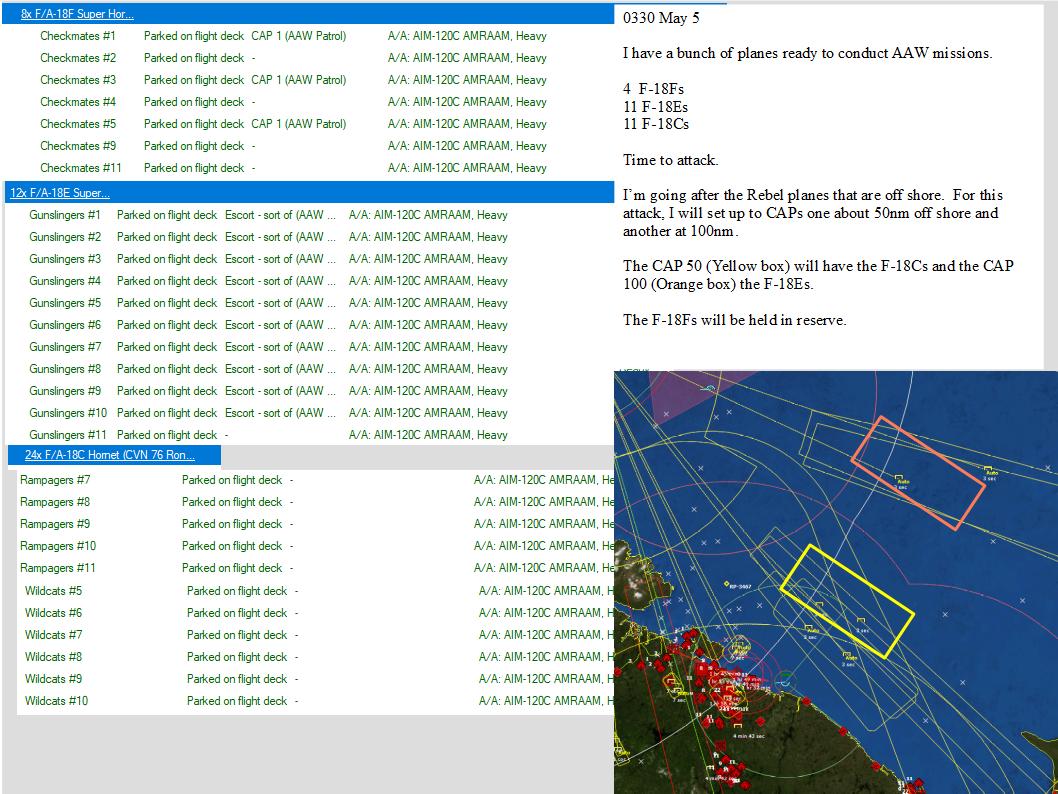
Task: Click AIM-120C AMRAAM loadout of Wildcats #8
Action: click(x=546, y=657)
